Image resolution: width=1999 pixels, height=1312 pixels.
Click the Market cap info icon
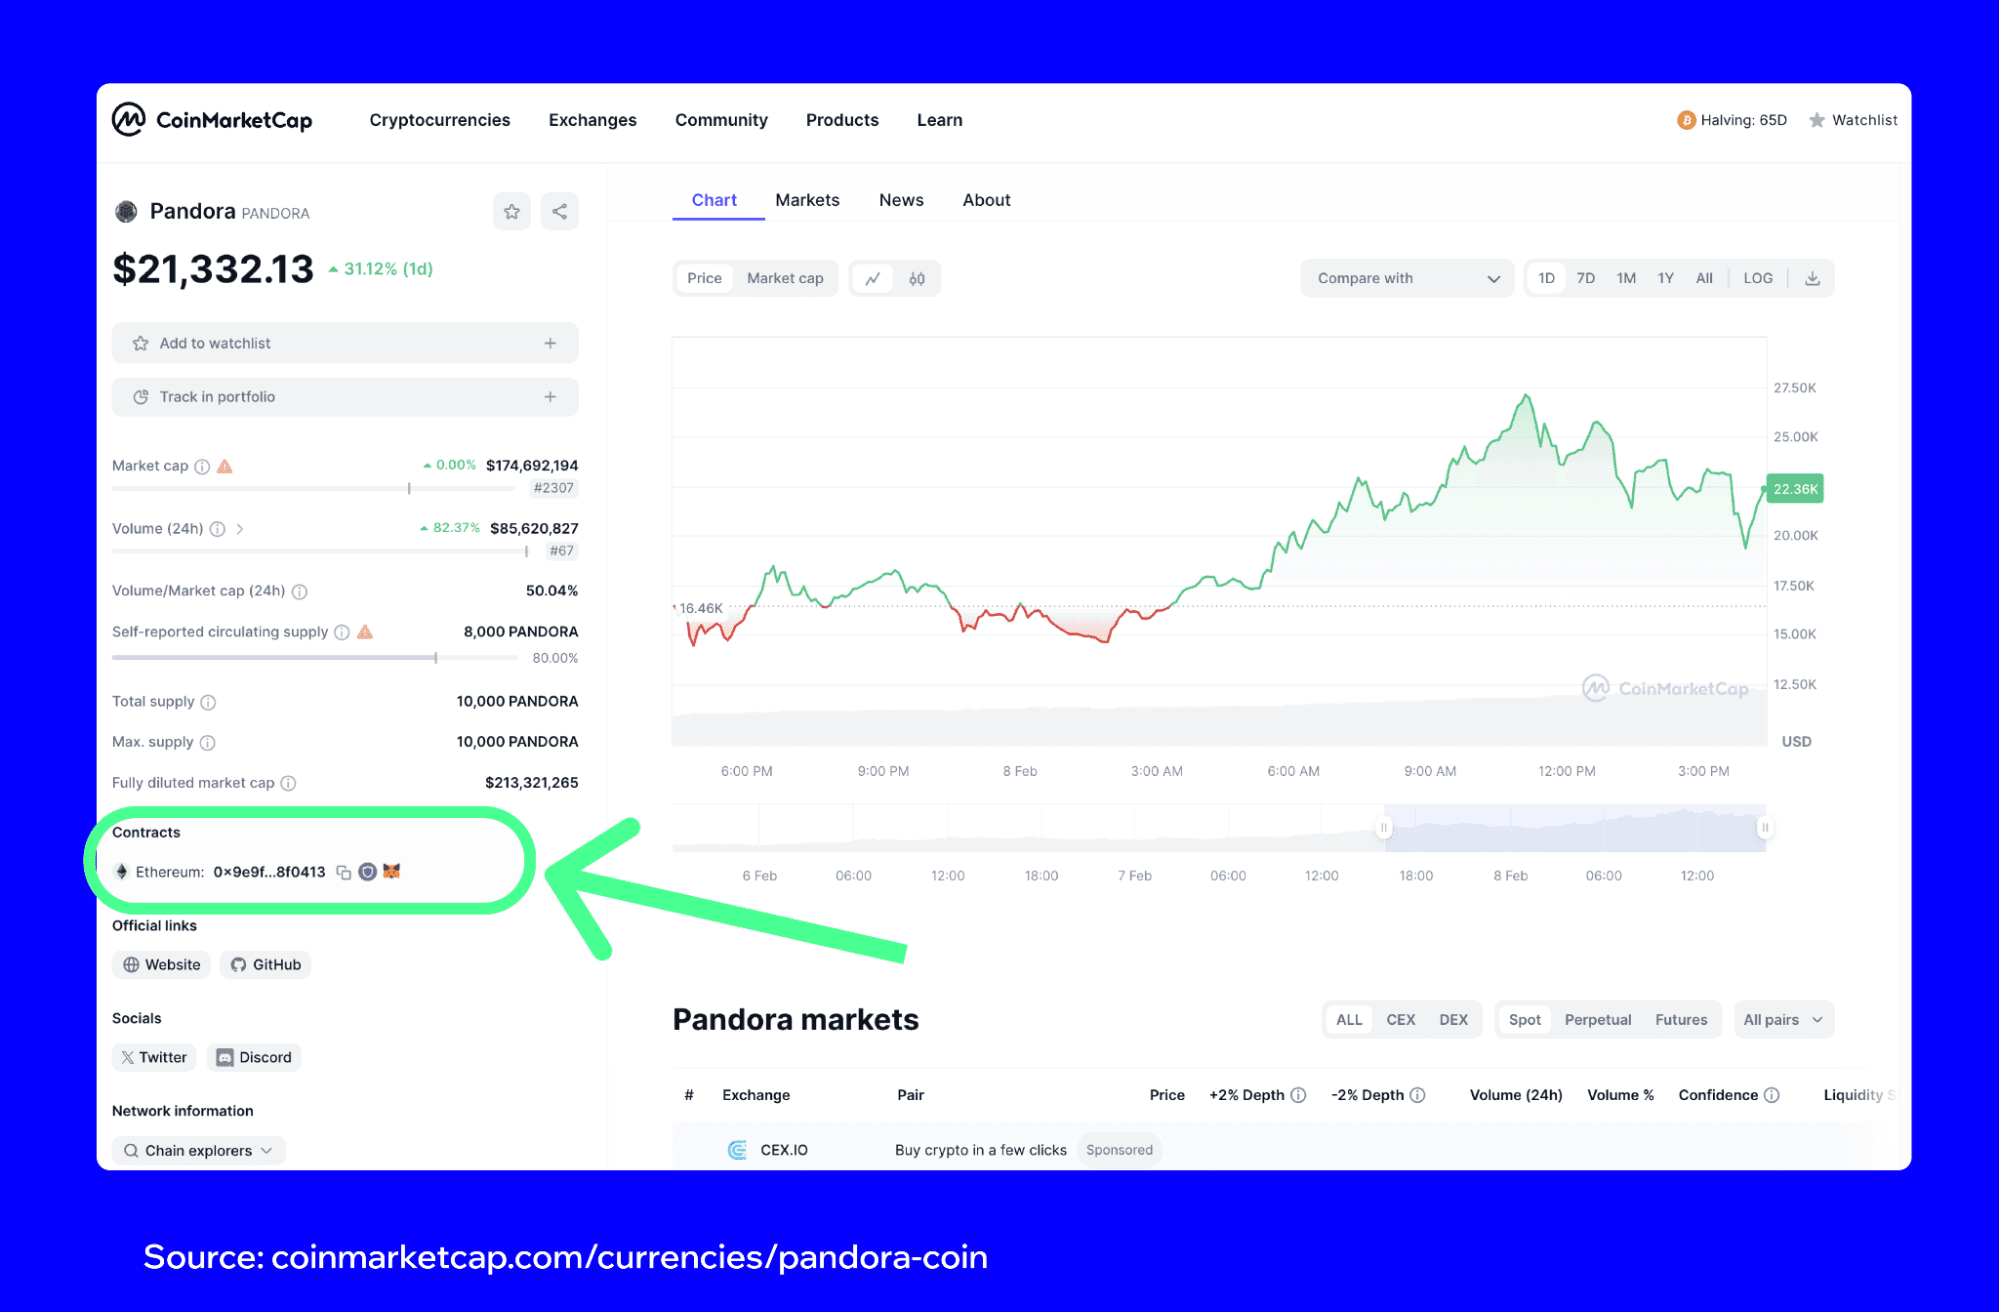point(202,466)
